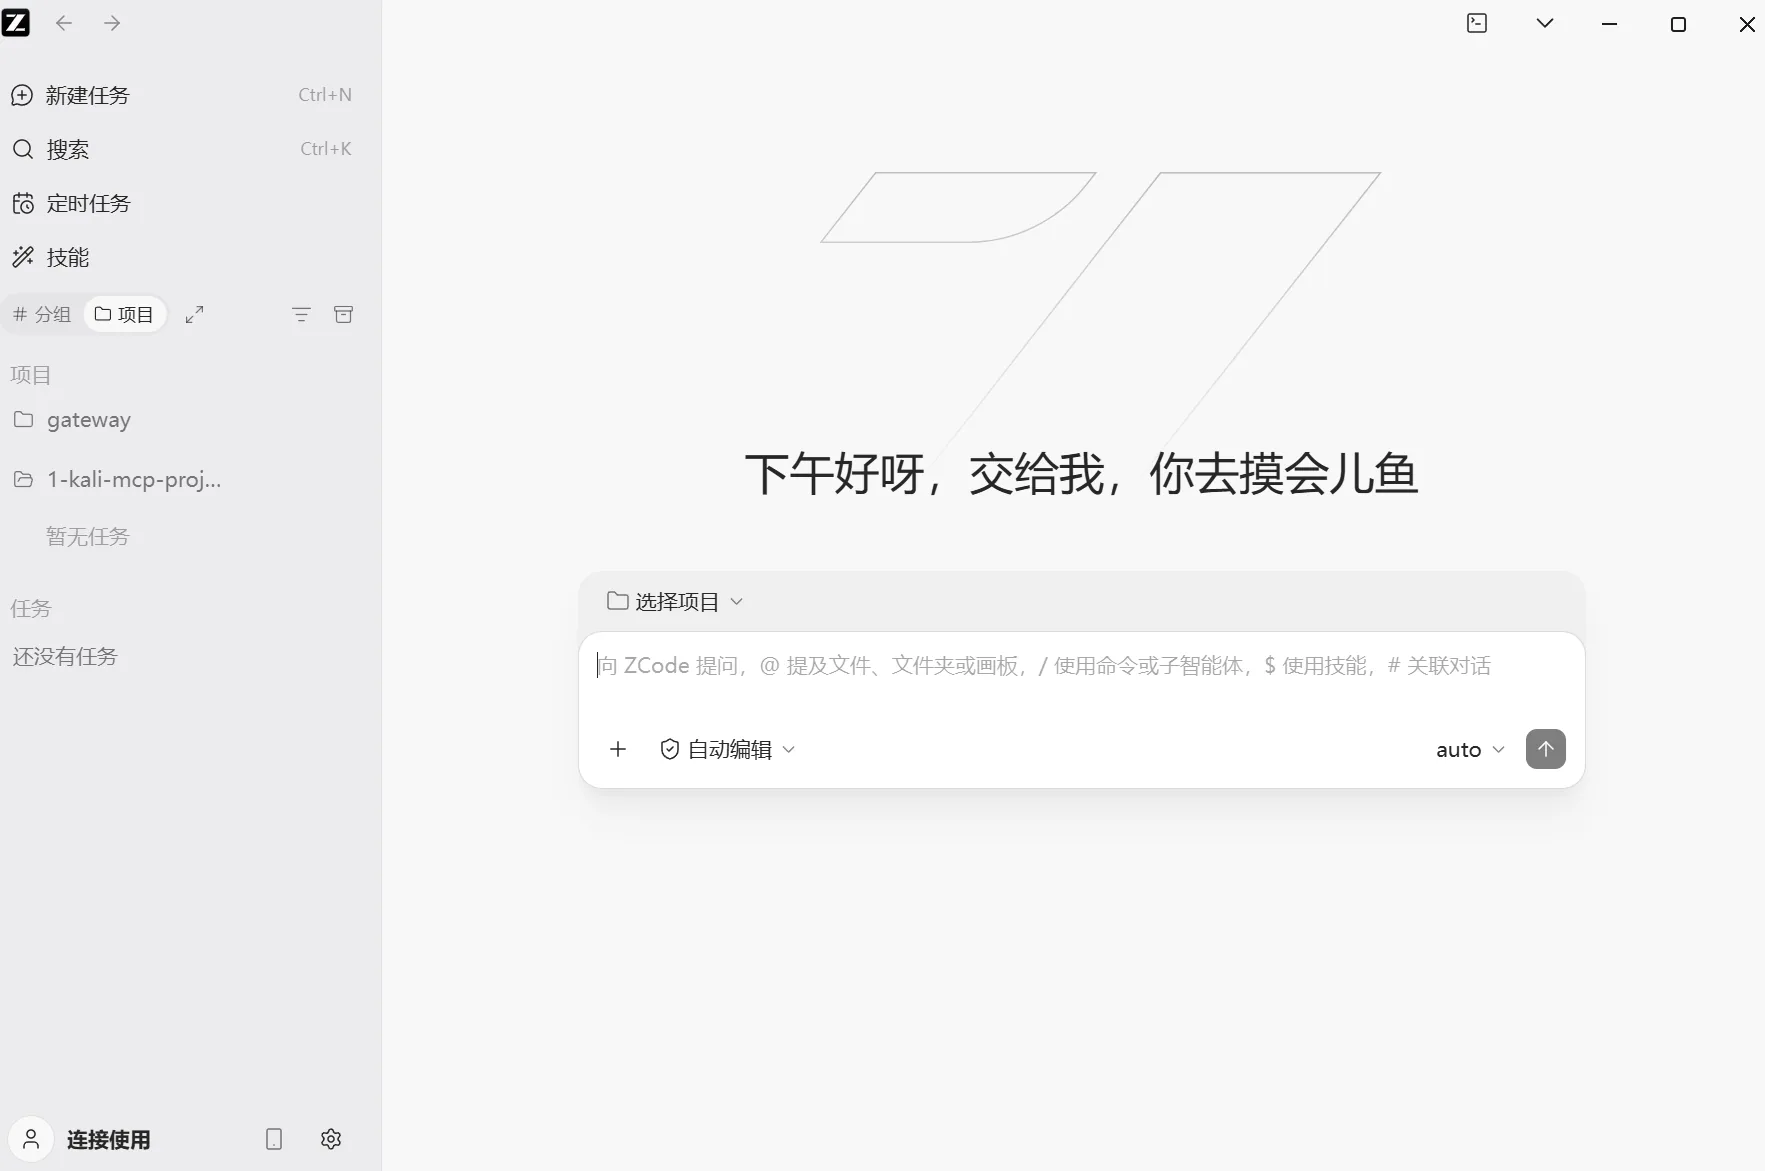Open 定时任务 scheduled tasks
This screenshot has height=1171, width=1765.
(181, 203)
